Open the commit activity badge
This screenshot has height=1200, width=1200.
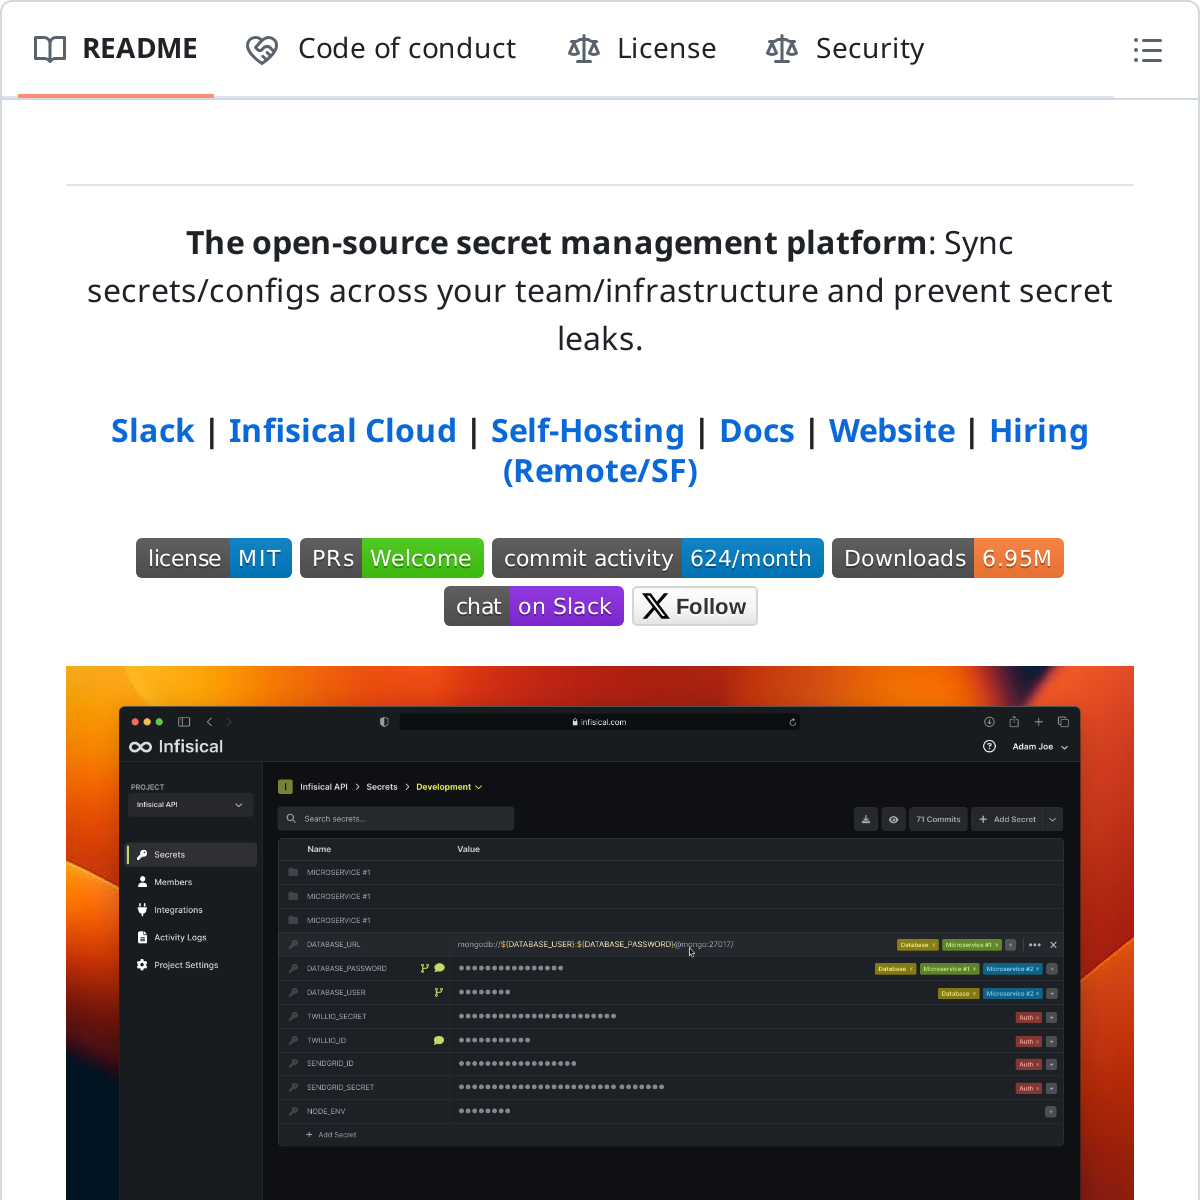coord(658,558)
